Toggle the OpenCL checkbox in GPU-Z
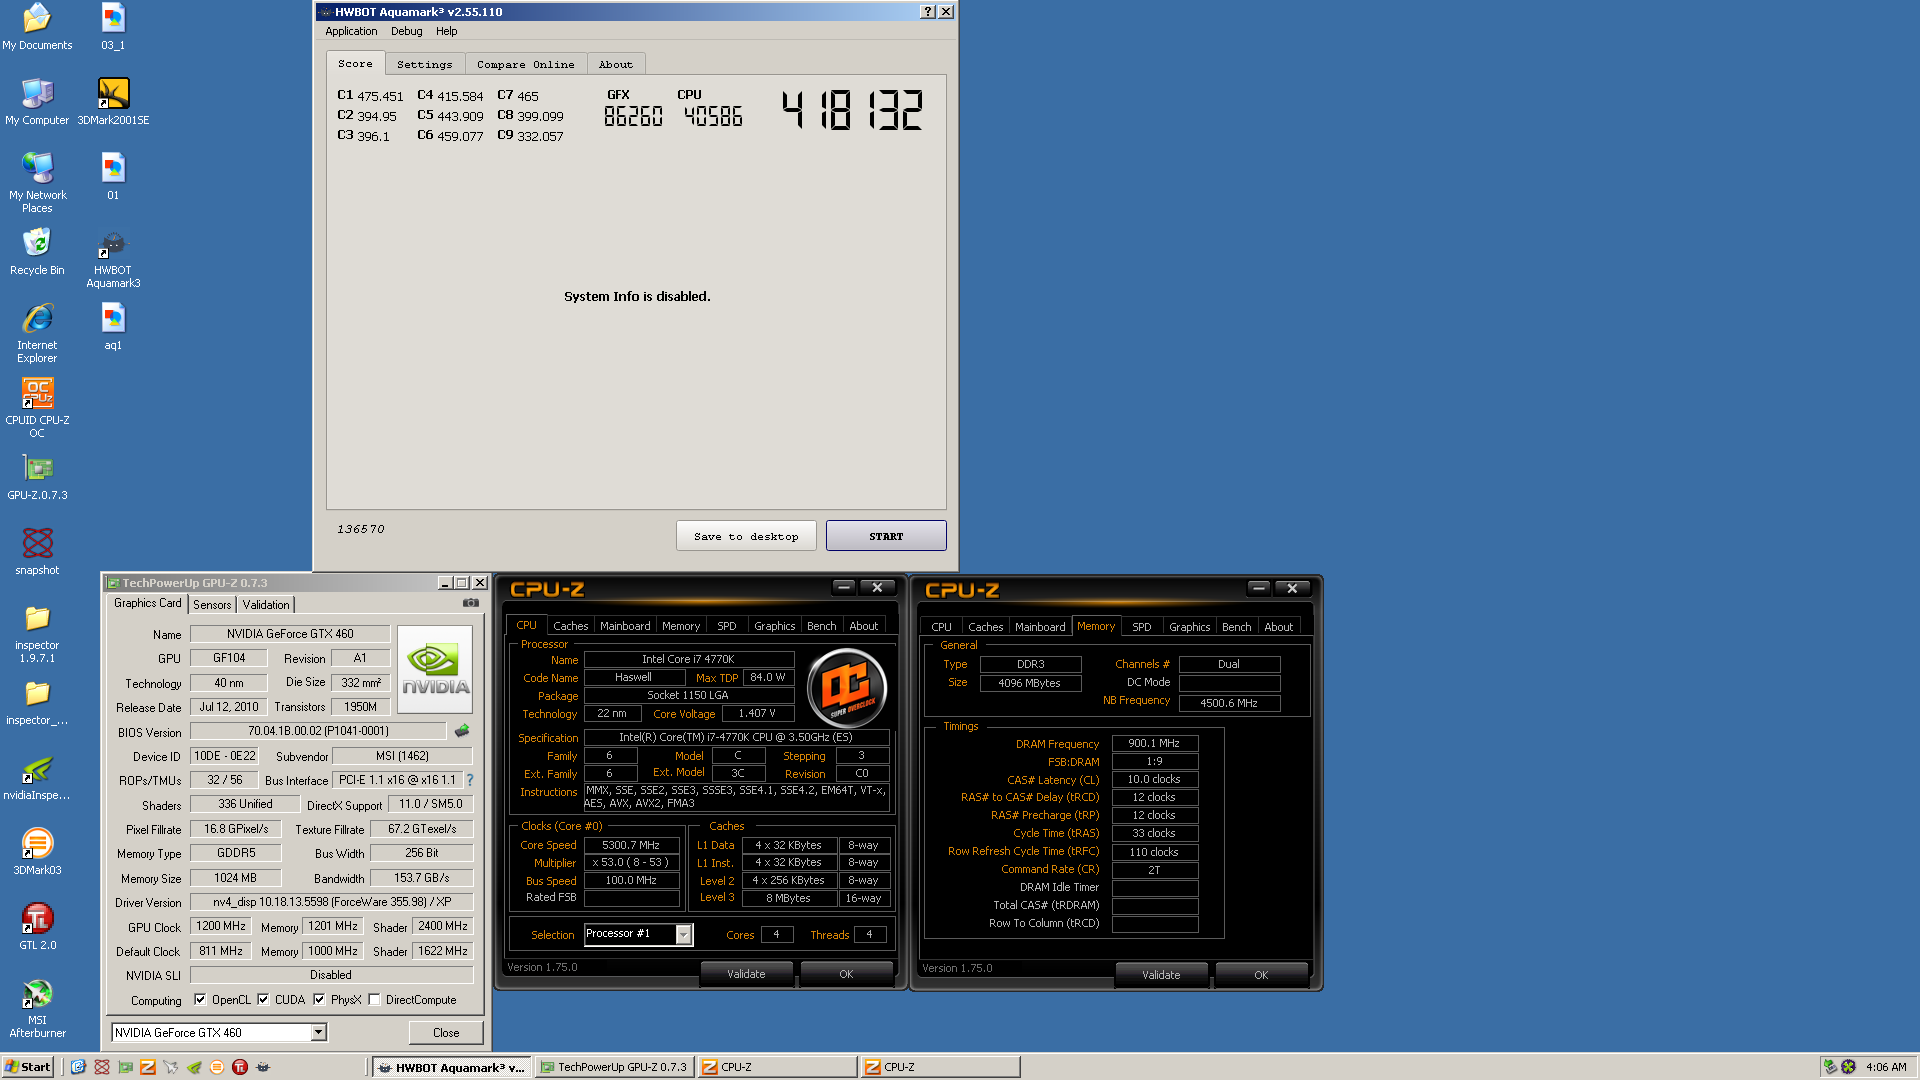Viewport: 1920px width, 1080px height. tap(200, 999)
